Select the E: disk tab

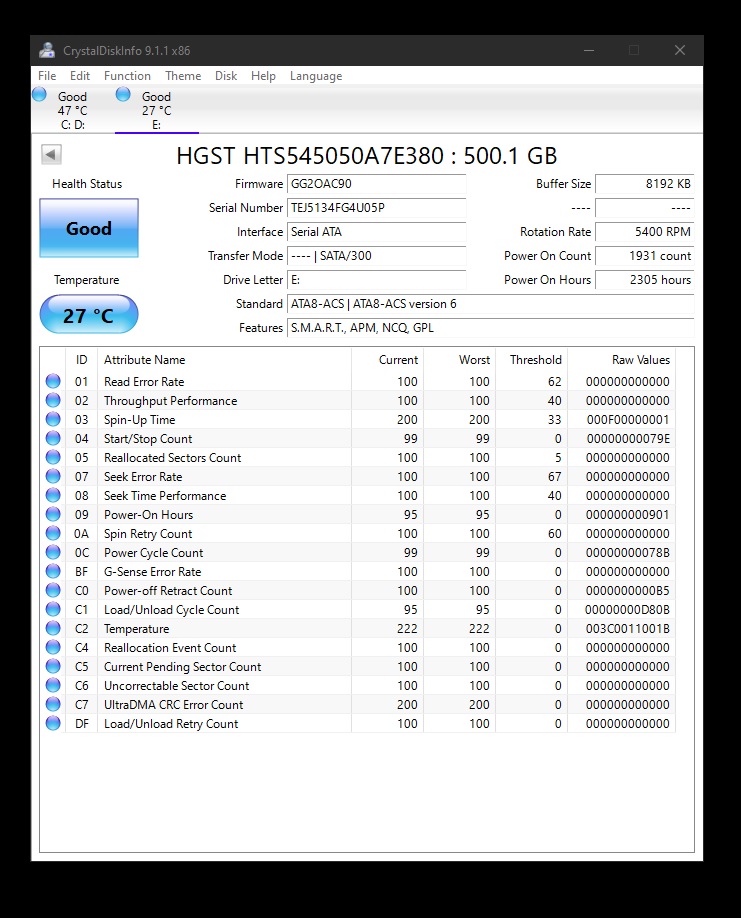point(156,110)
